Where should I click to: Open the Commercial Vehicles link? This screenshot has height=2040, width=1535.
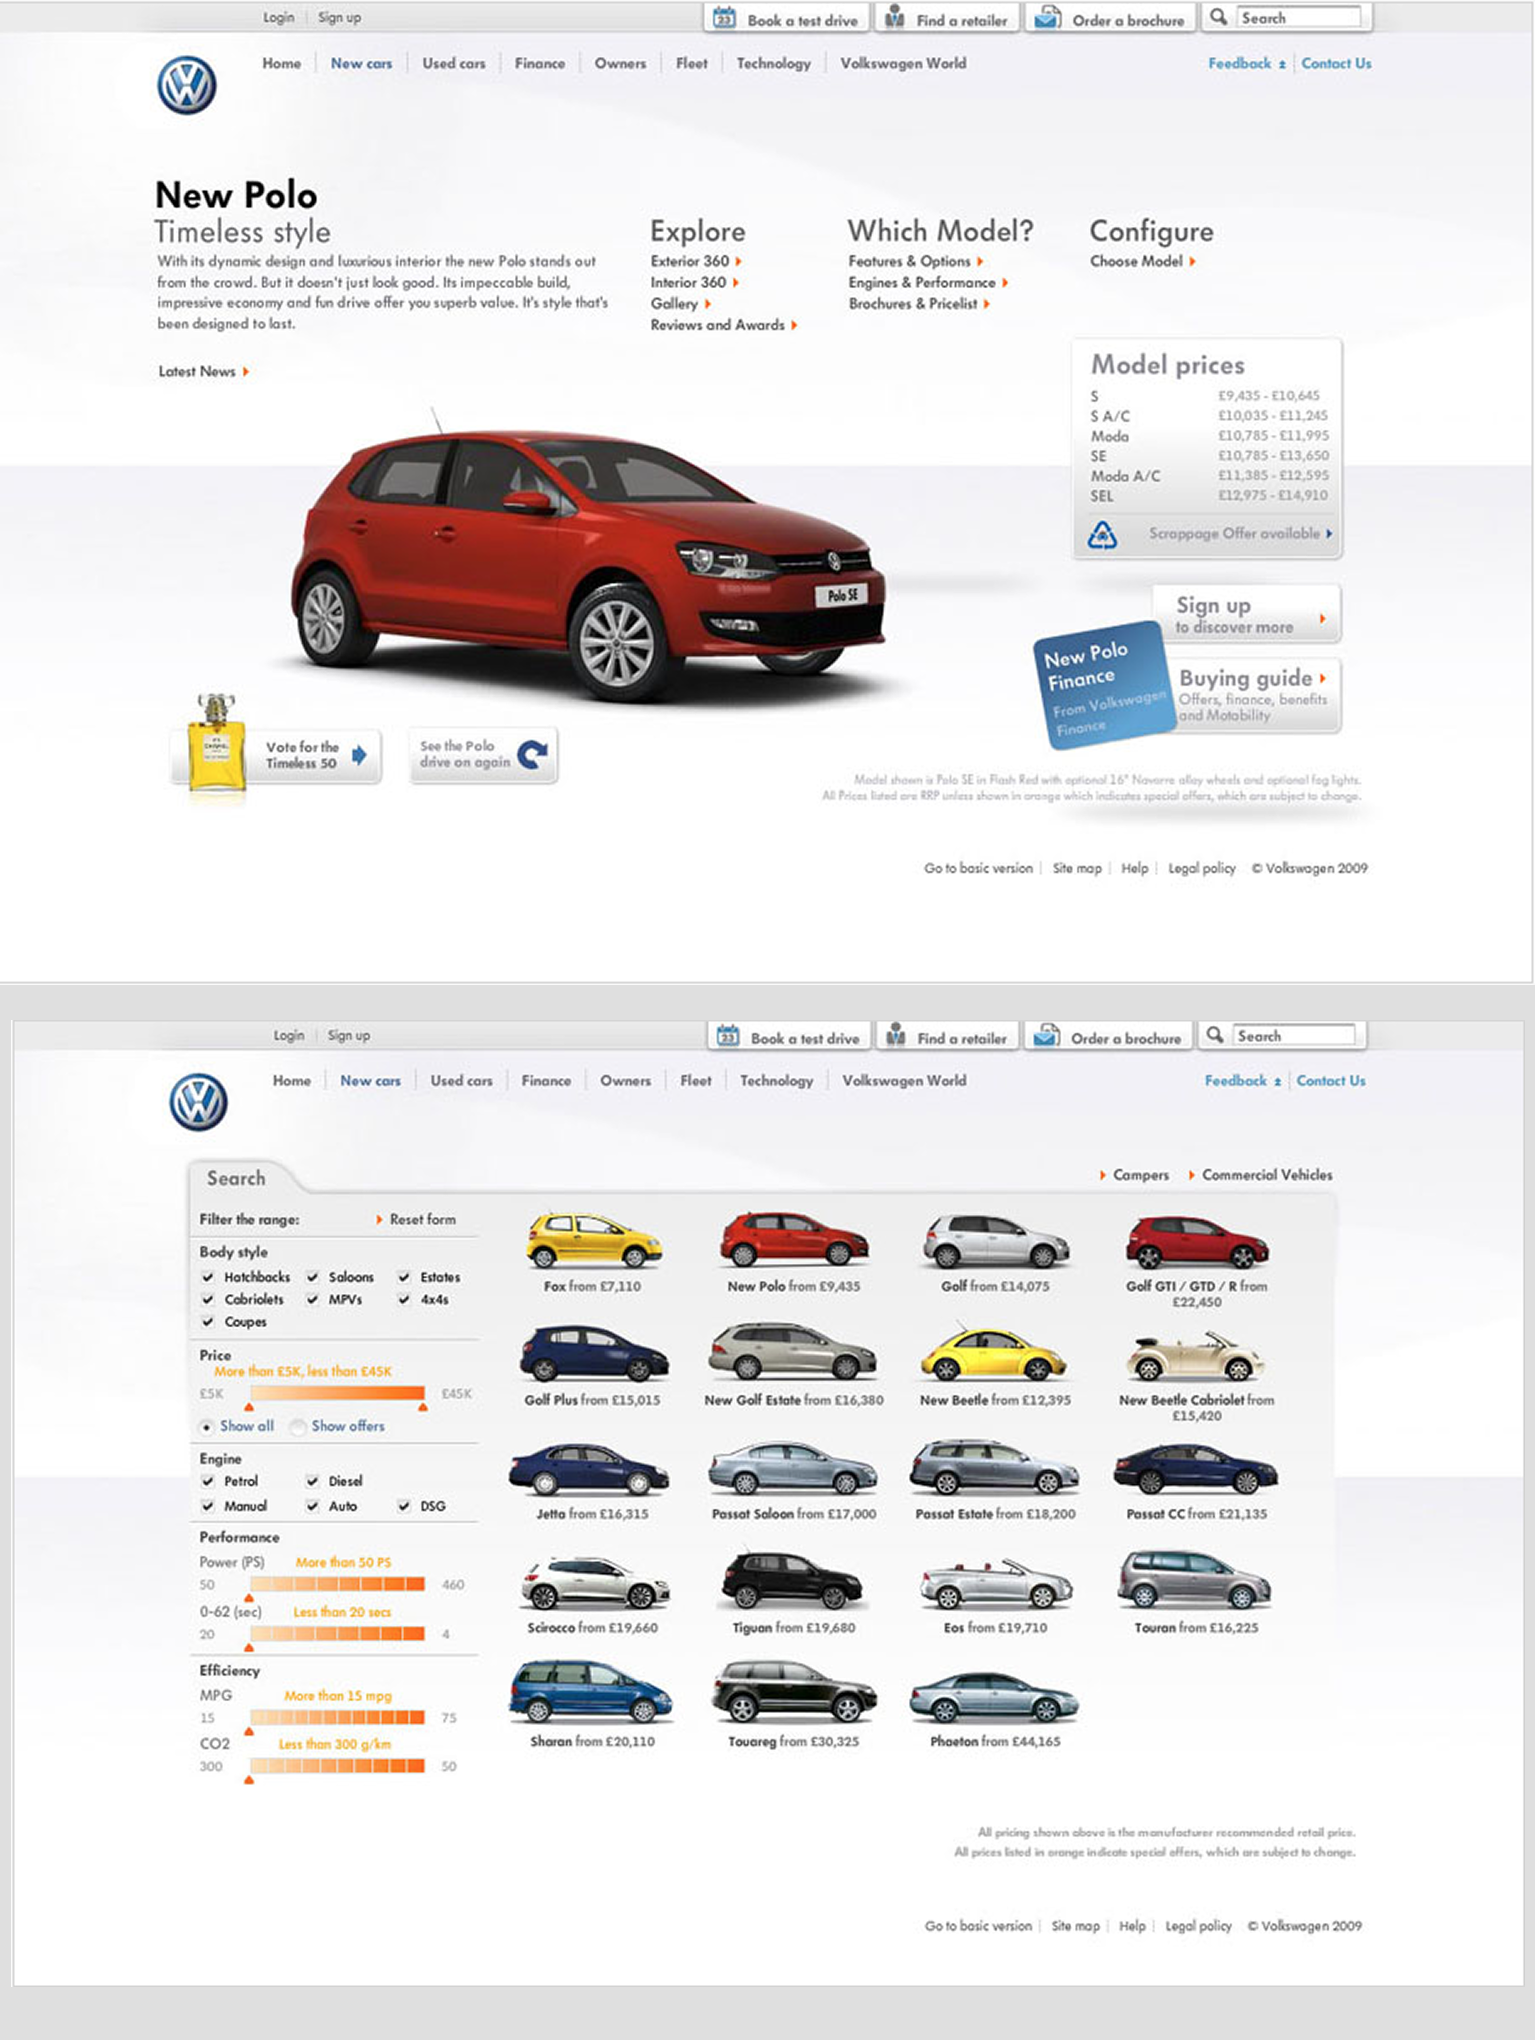(1261, 1175)
